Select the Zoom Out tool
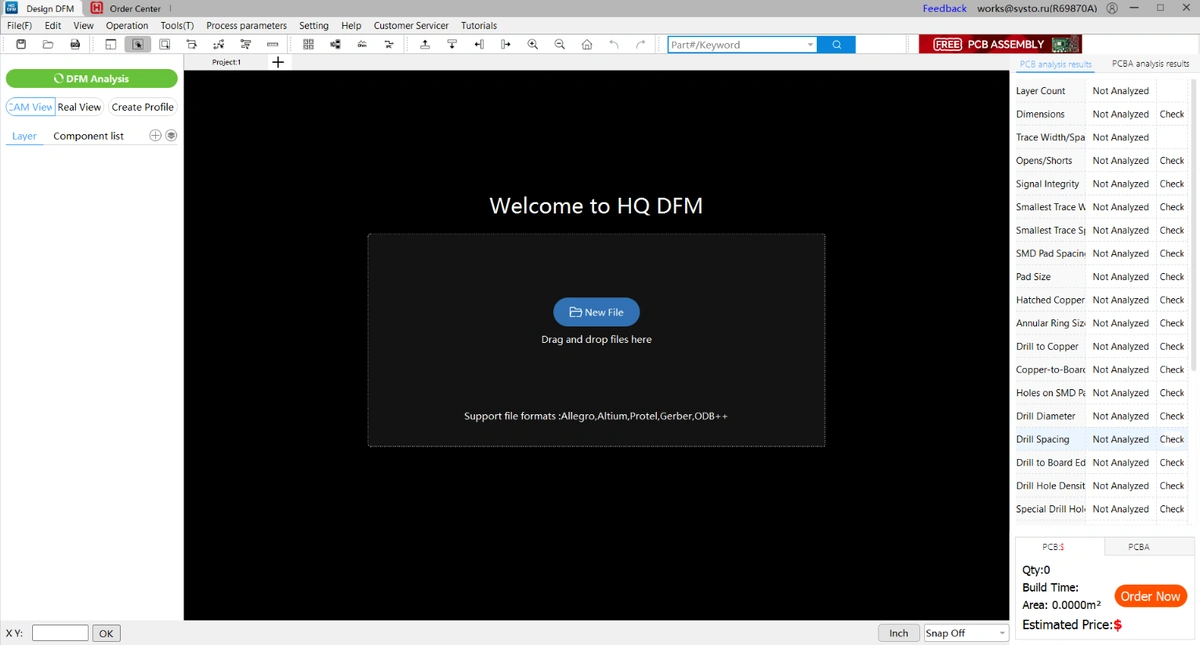 (559, 44)
